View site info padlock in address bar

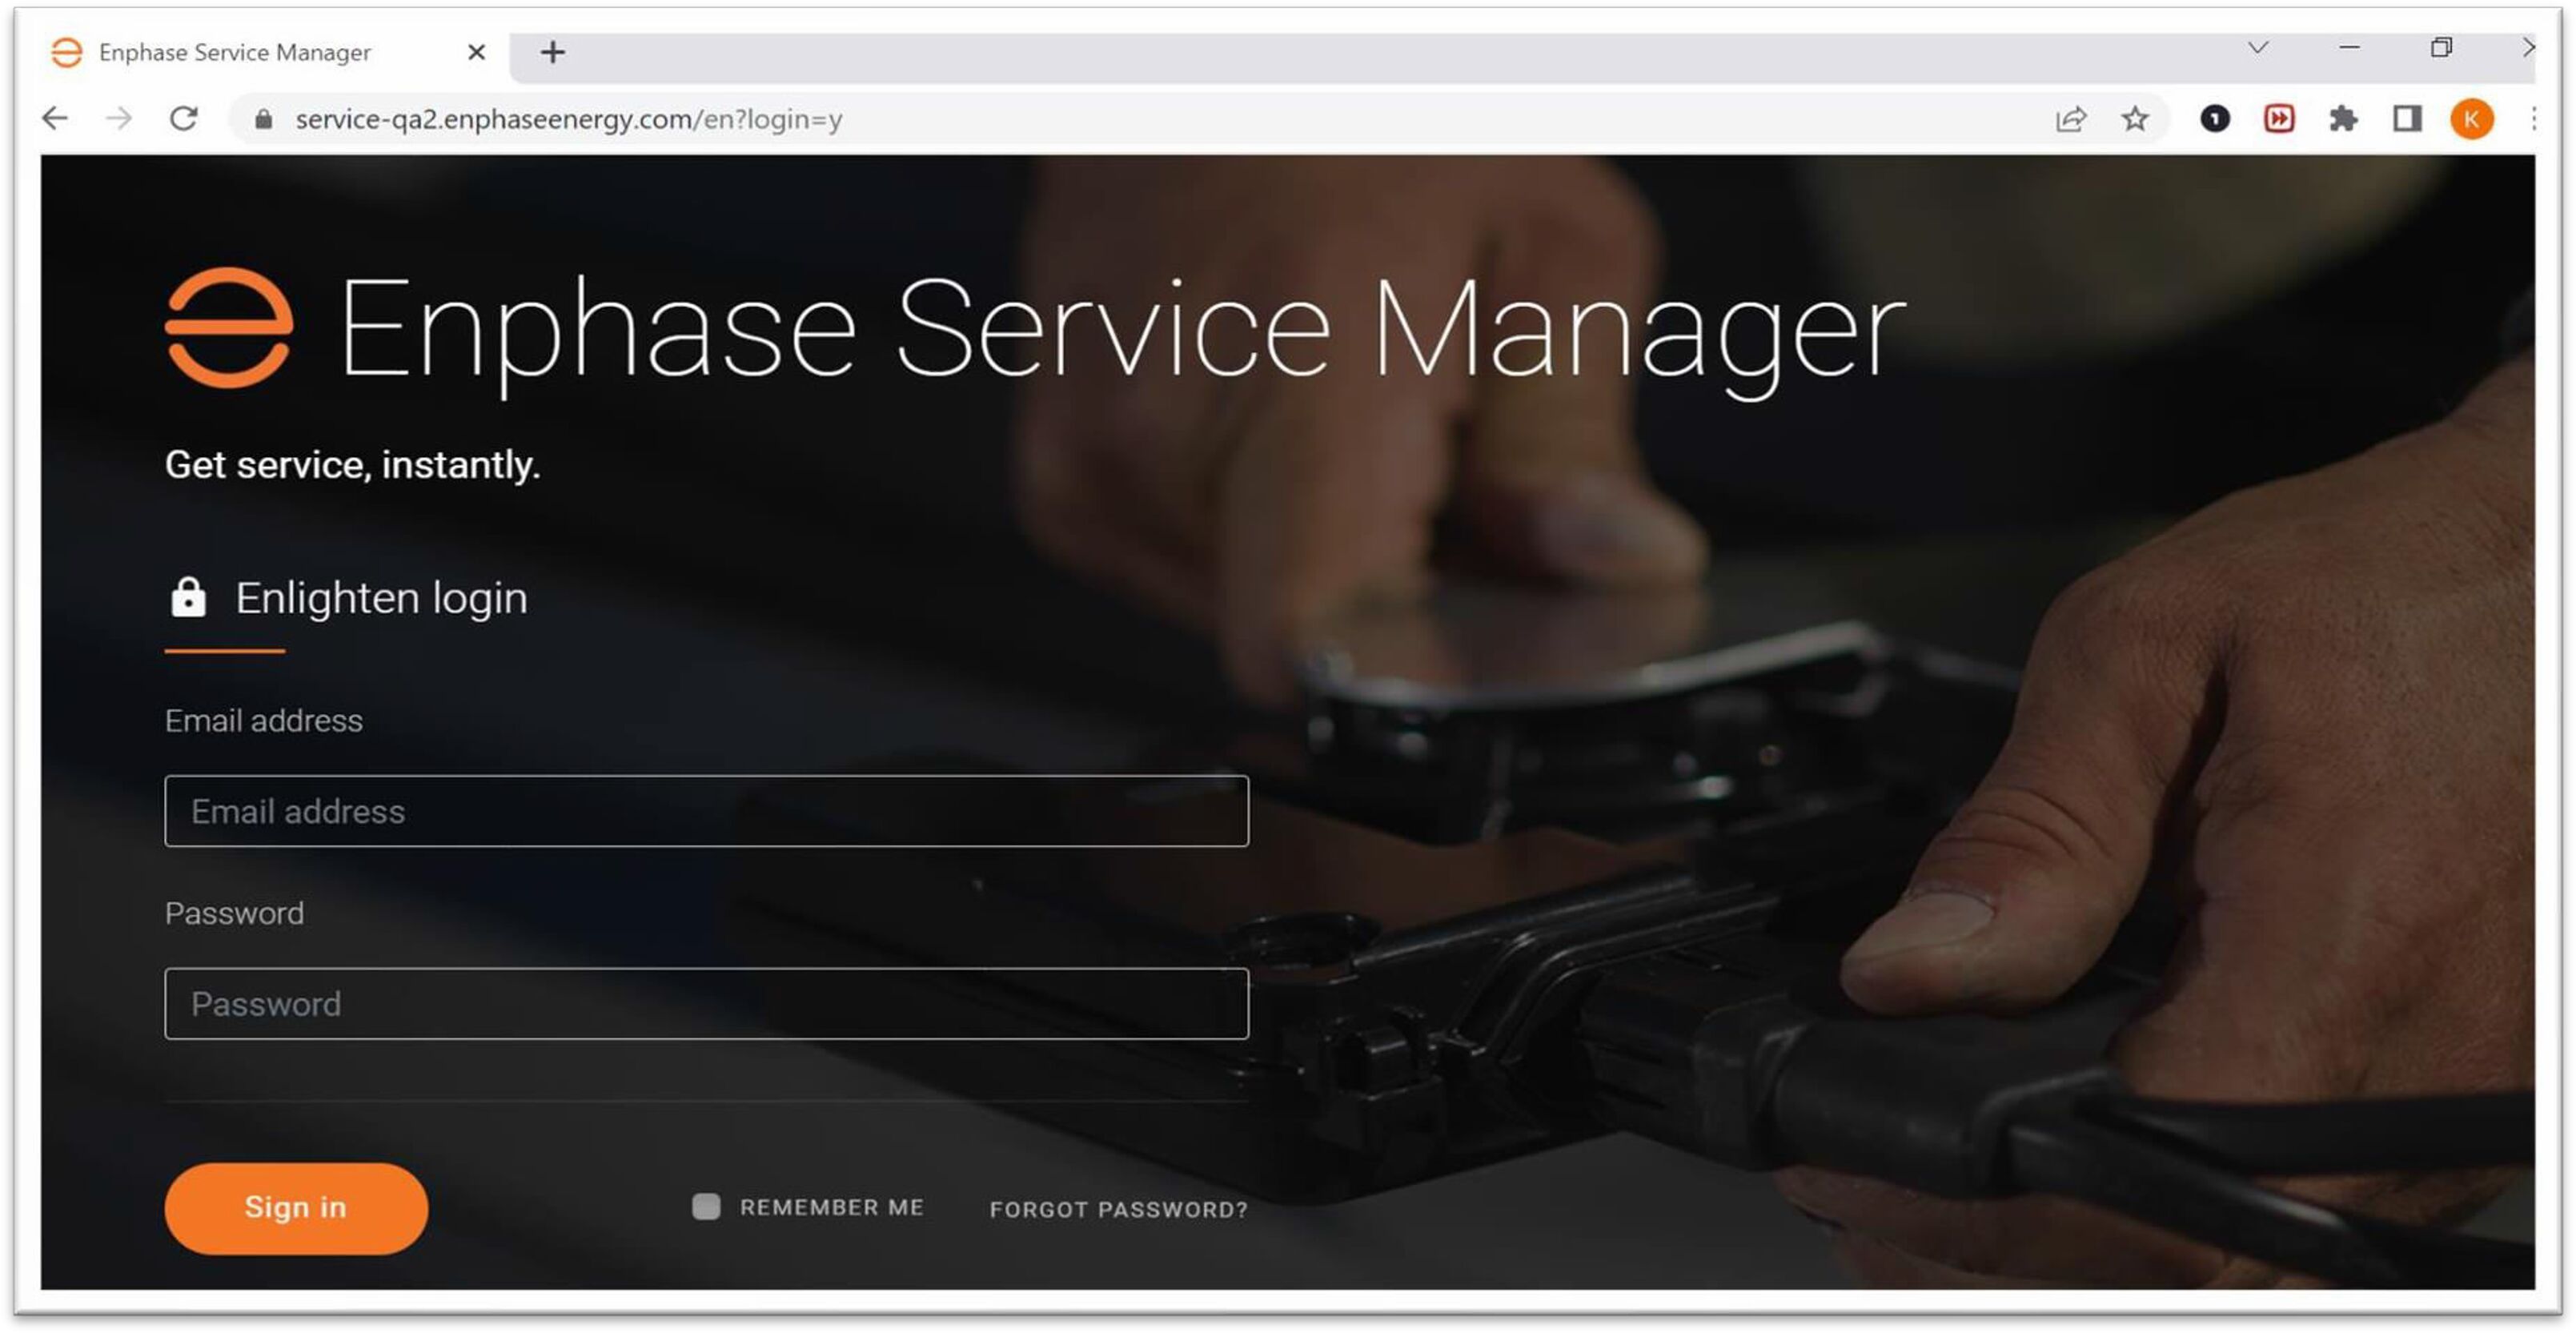coord(263,119)
